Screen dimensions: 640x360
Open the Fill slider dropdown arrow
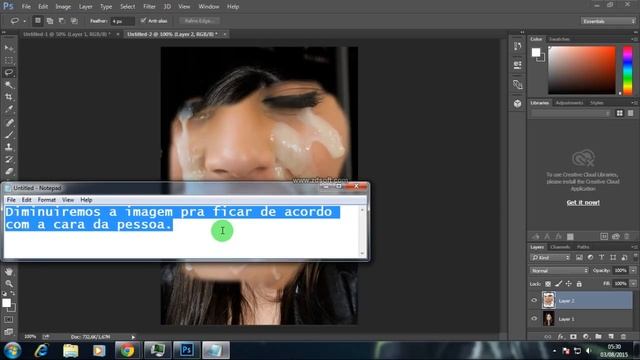(633, 283)
